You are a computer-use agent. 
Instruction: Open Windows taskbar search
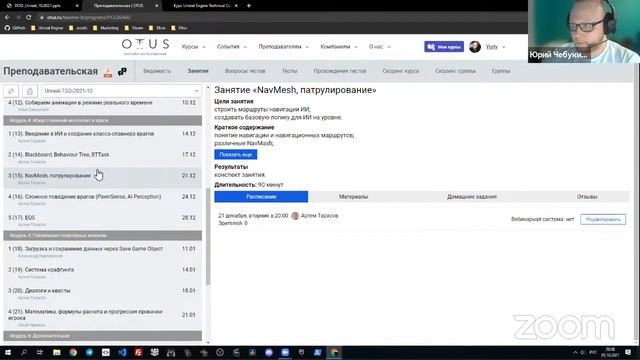point(24,352)
